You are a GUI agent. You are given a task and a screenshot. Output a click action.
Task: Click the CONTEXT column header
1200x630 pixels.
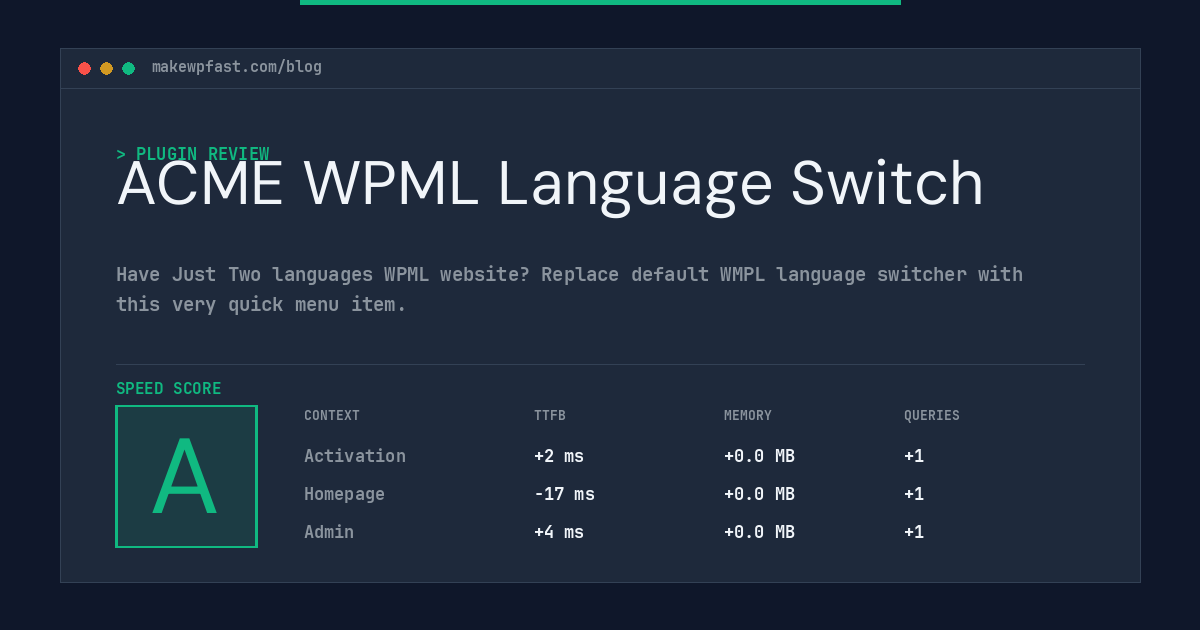(x=332, y=416)
